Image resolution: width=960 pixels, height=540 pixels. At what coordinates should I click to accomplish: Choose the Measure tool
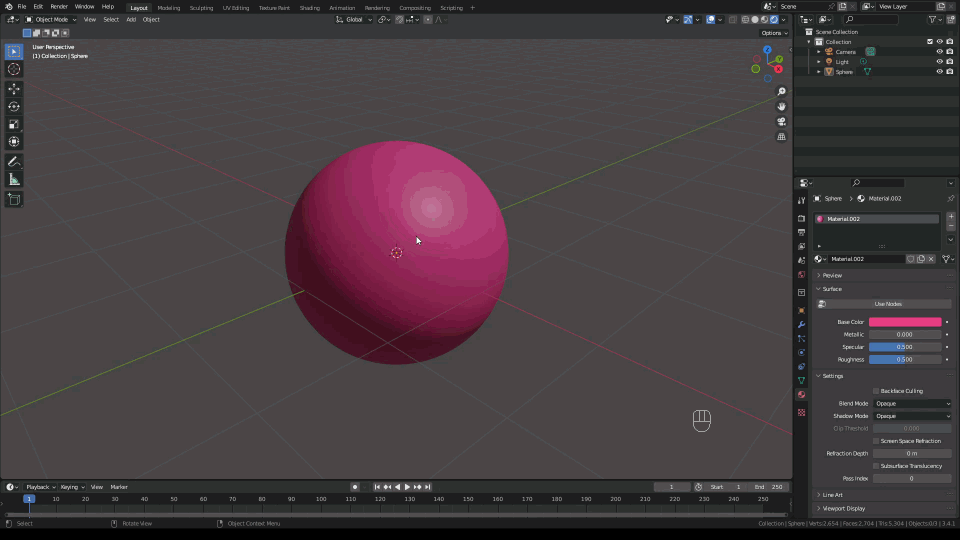[x=14, y=179]
